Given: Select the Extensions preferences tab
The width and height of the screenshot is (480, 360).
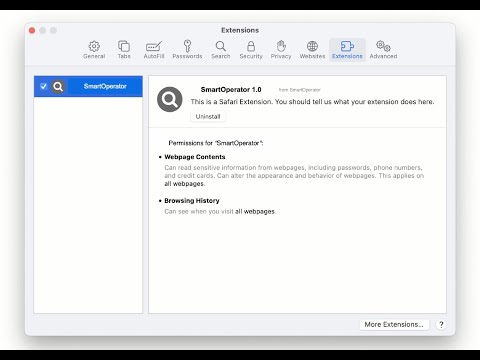Looking at the screenshot, I should click(x=347, y=50).
